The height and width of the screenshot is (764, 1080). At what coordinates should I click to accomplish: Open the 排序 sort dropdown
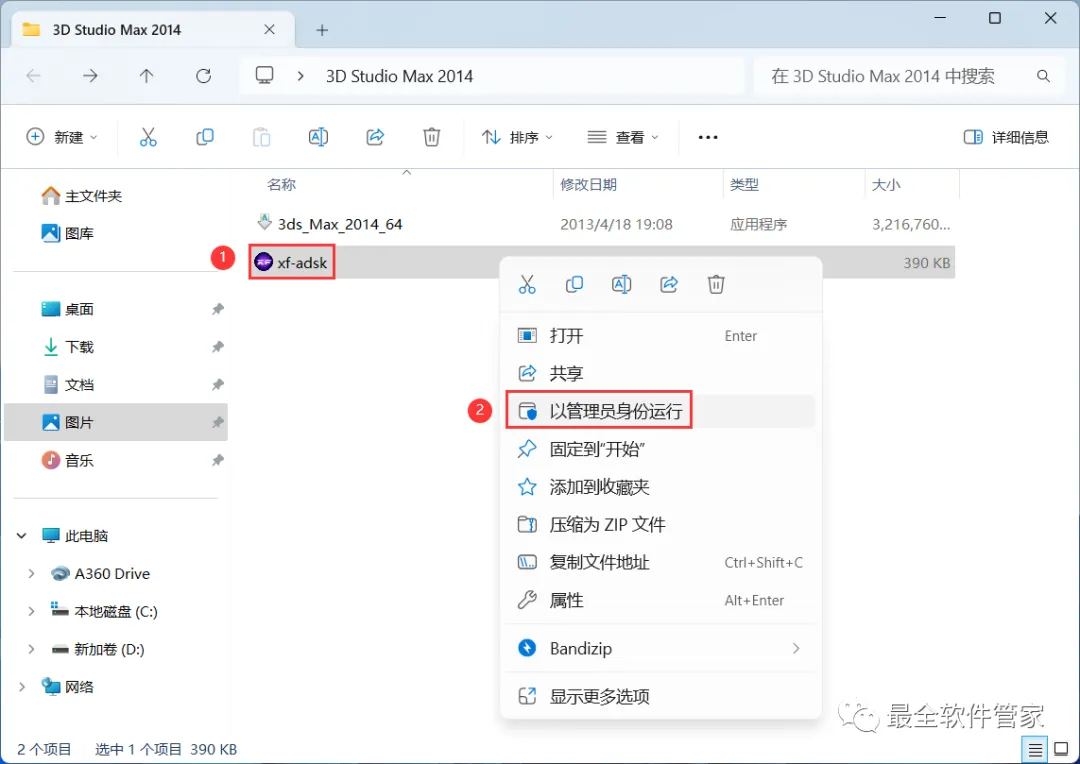(517, 137)
